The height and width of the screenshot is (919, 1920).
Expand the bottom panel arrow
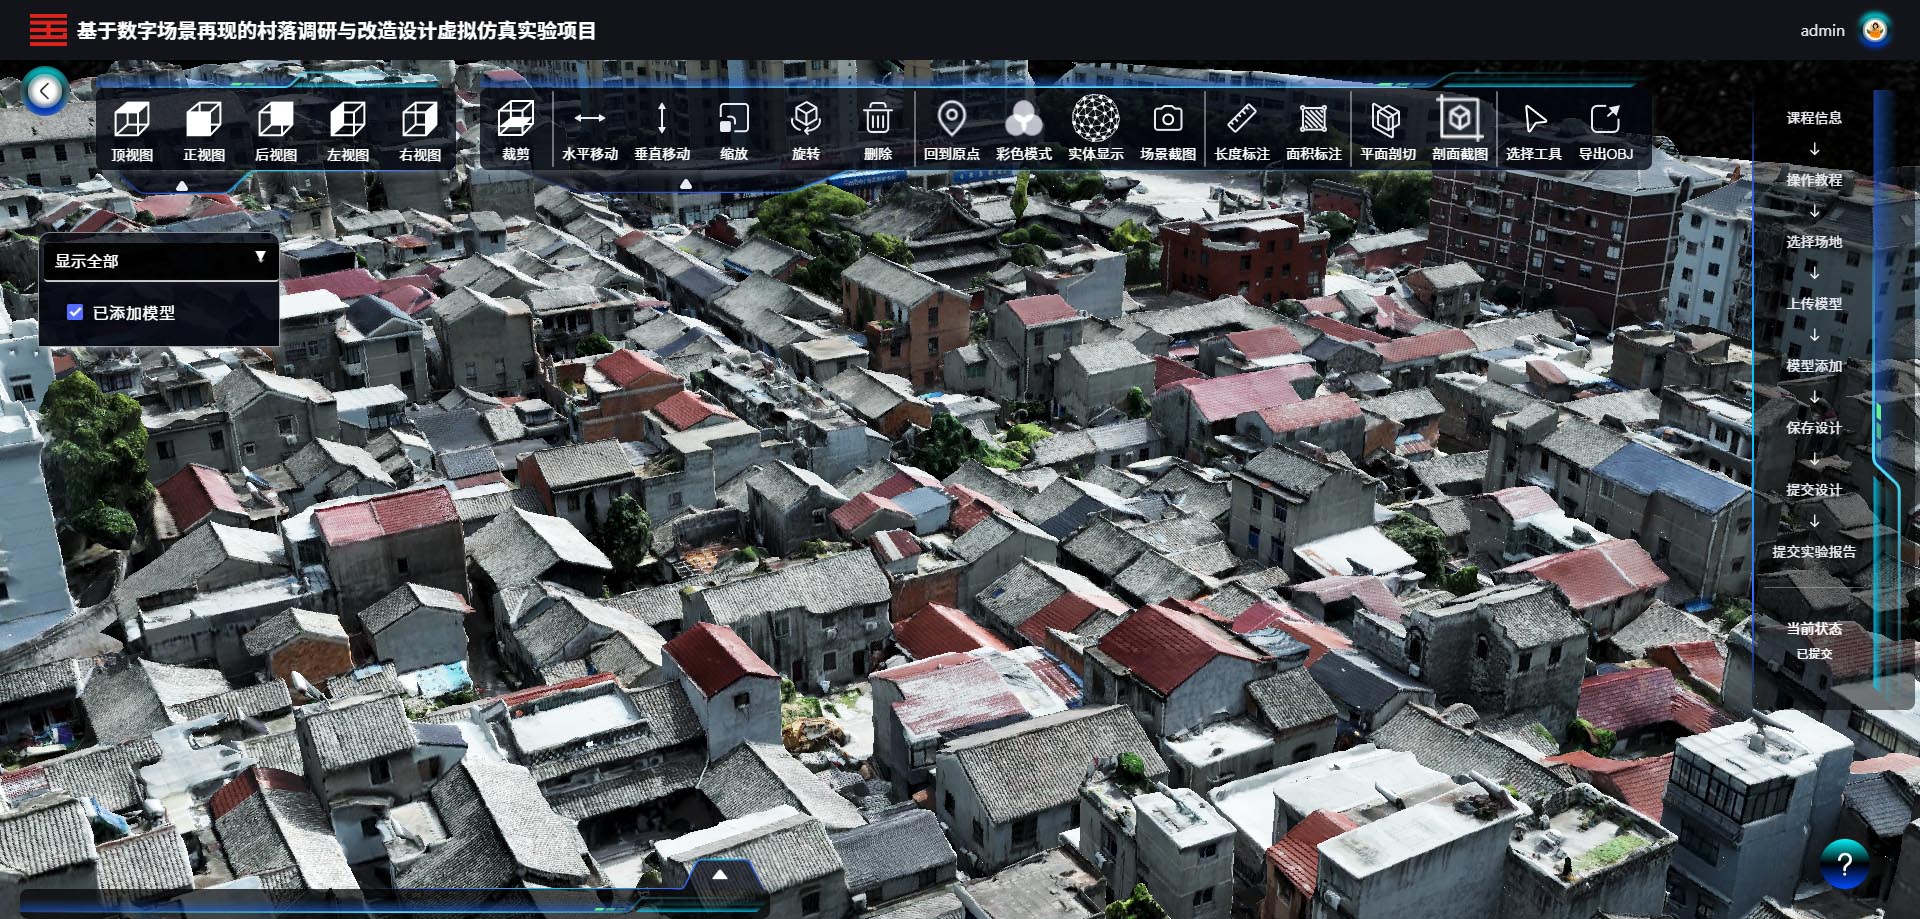click(719, 874)
